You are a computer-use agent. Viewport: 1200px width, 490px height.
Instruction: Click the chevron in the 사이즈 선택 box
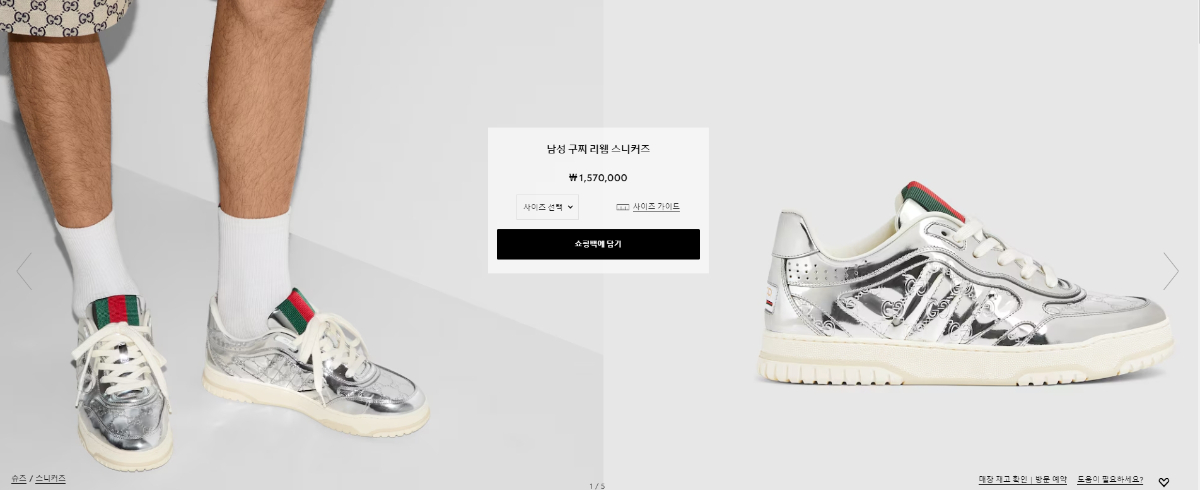570,207
